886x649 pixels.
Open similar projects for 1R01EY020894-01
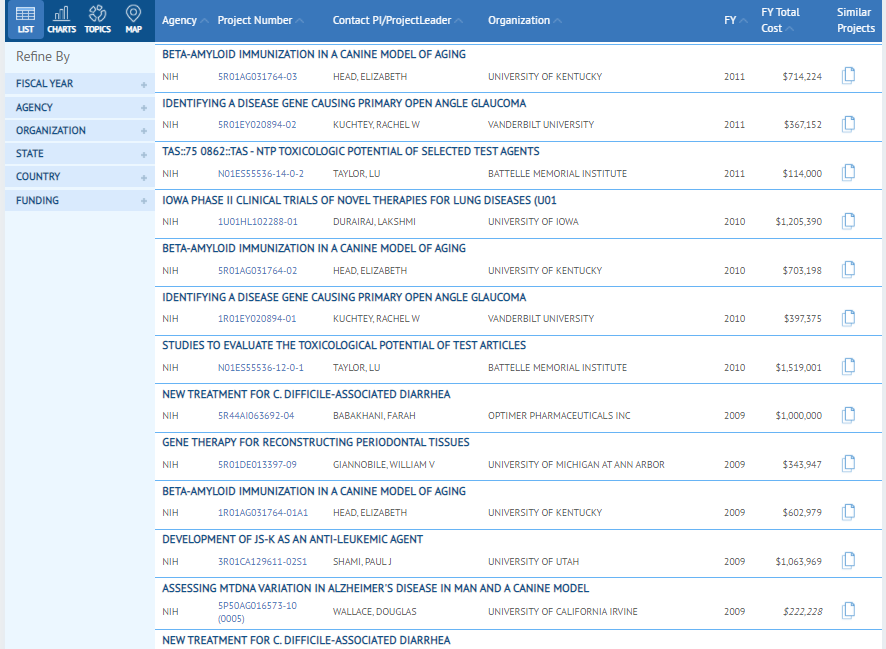[848, 318]
